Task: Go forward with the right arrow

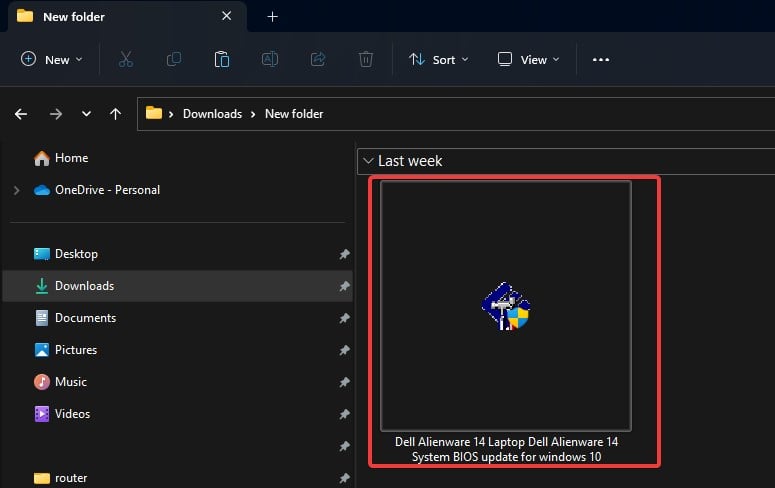Action: point(56,114)
